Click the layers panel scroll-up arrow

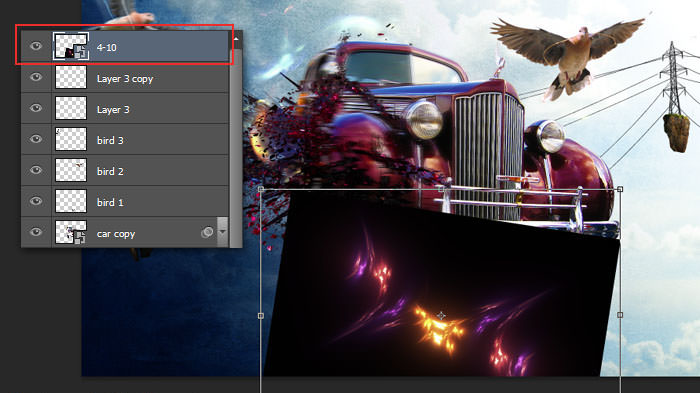click(236, 39)
